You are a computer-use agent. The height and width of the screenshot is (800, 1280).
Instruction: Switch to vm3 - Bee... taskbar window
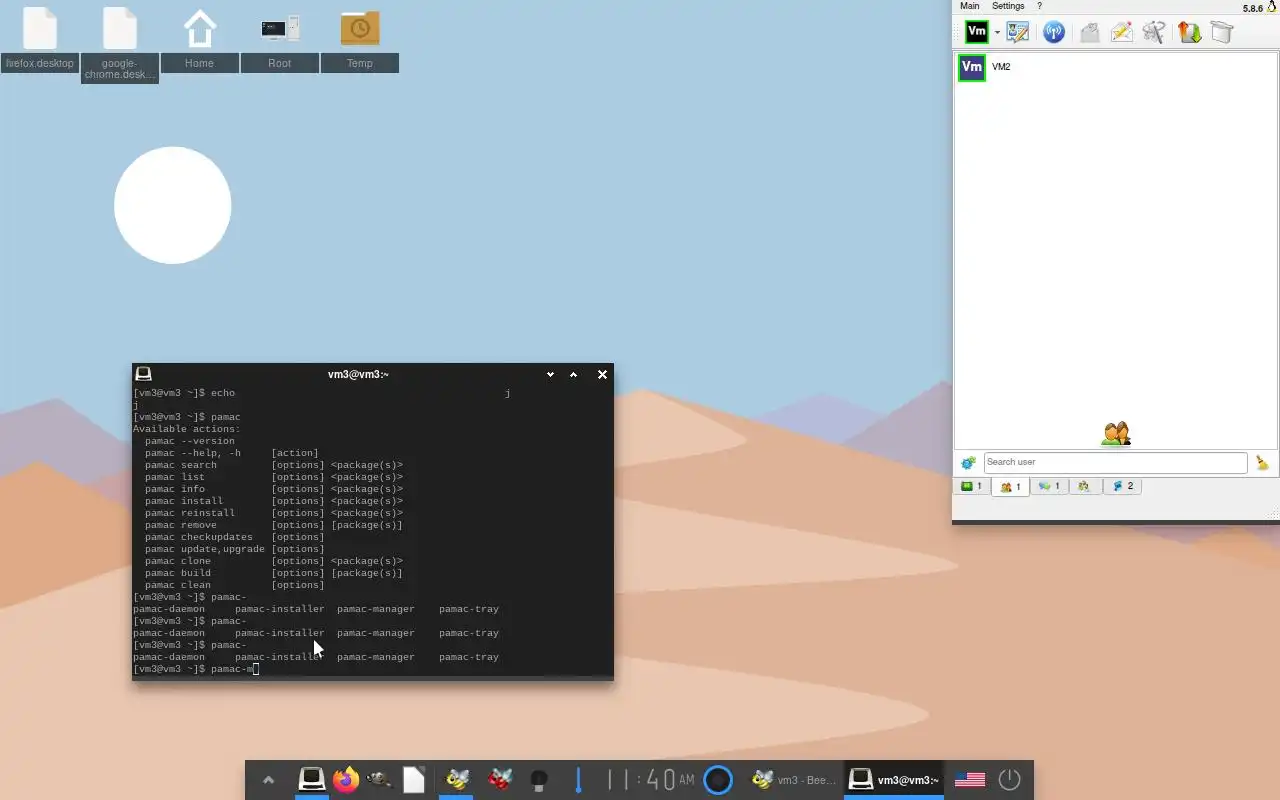click(795, 780)
